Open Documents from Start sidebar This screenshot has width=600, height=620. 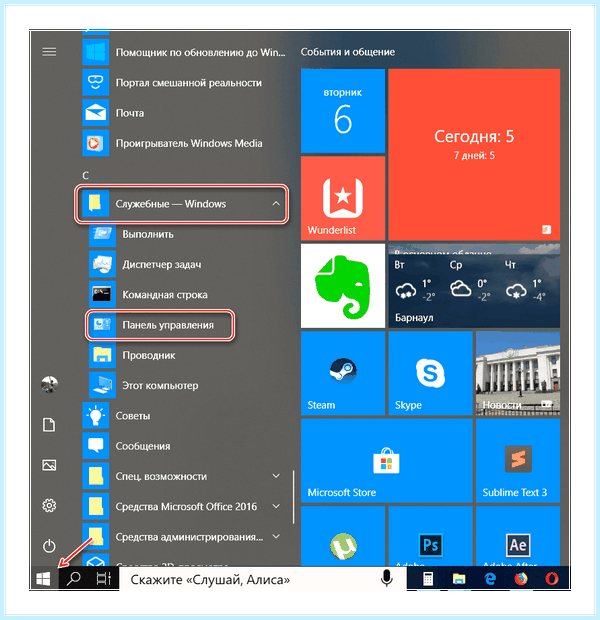click(x=49, y=425)
